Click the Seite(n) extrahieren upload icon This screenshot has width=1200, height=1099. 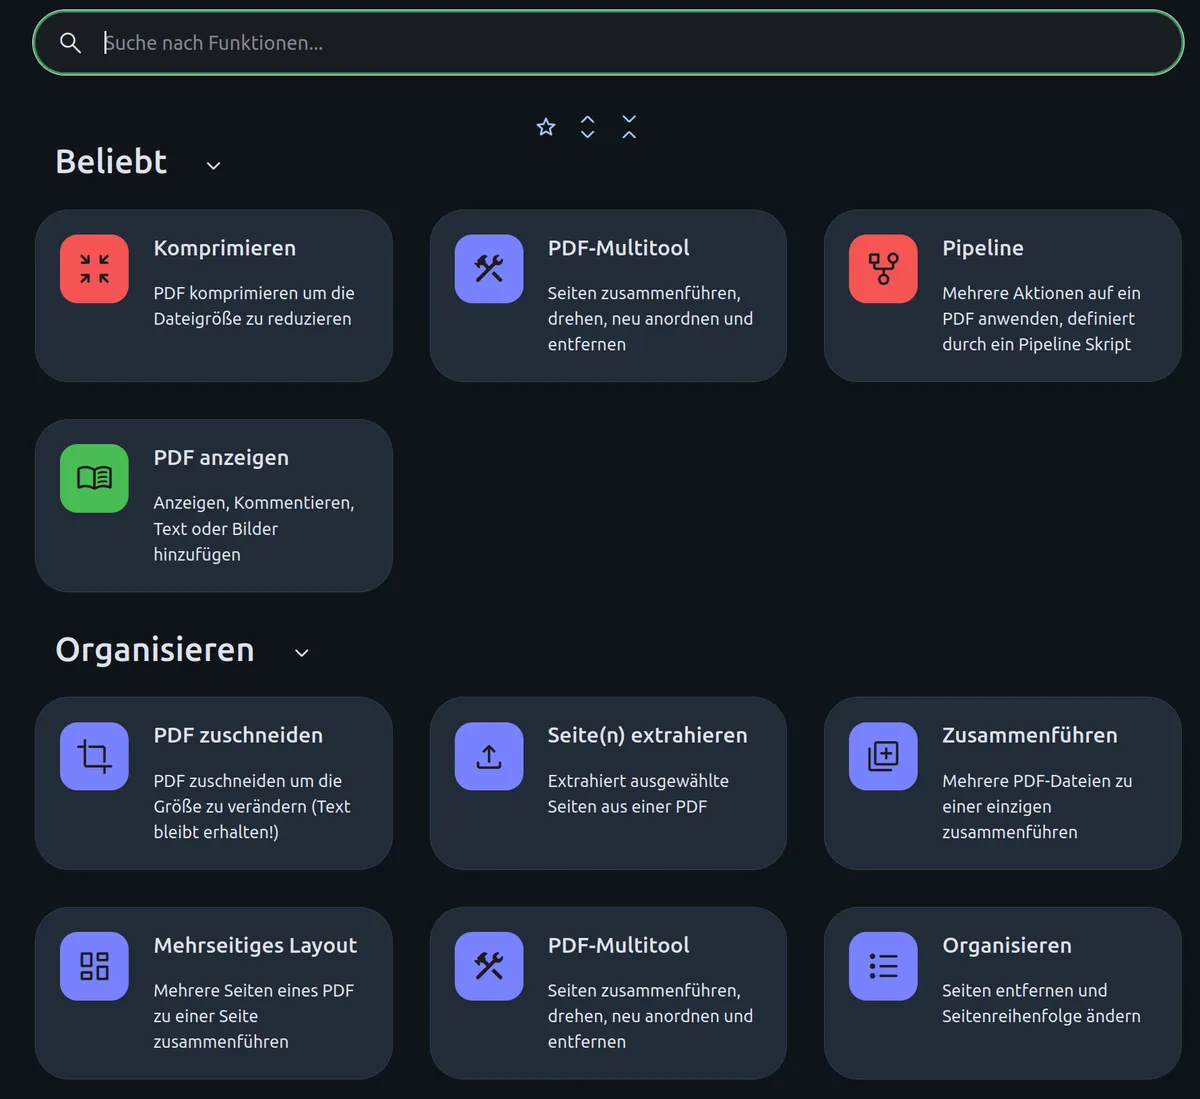point(489,756)
